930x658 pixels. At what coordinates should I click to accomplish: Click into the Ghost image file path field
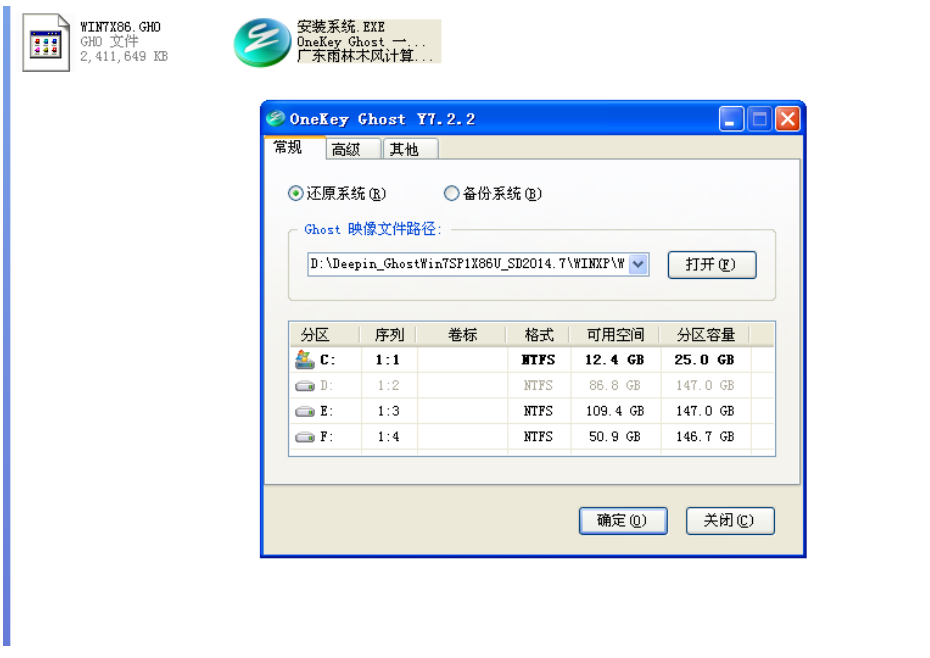[469, 264]
